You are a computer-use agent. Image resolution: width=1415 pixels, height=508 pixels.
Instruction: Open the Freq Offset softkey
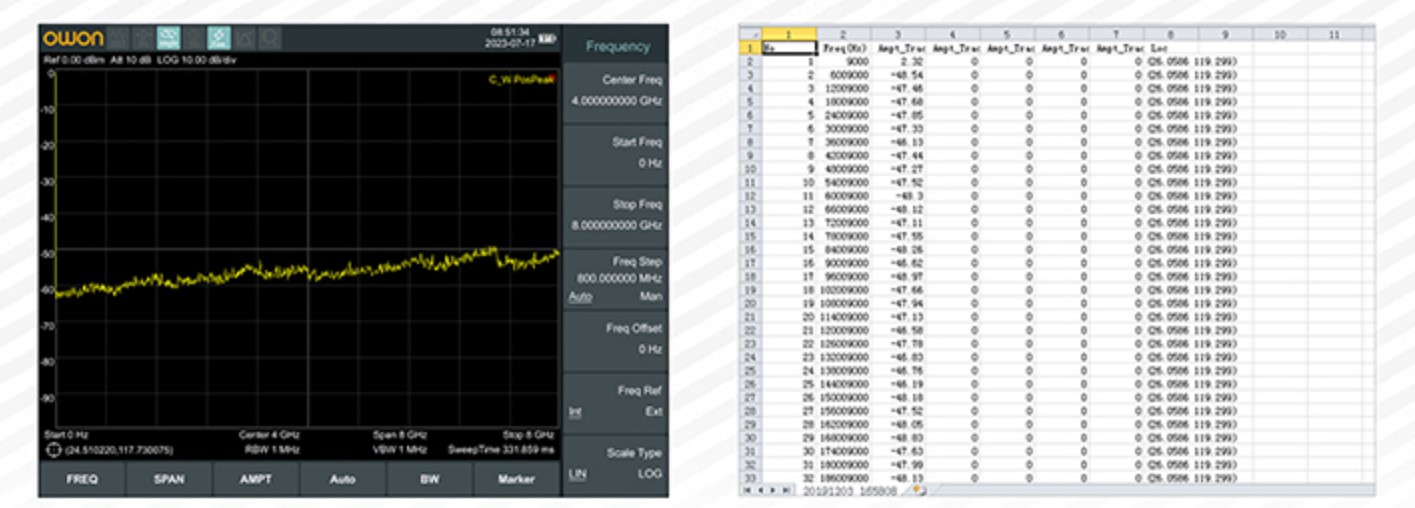[x=617, y=339]
